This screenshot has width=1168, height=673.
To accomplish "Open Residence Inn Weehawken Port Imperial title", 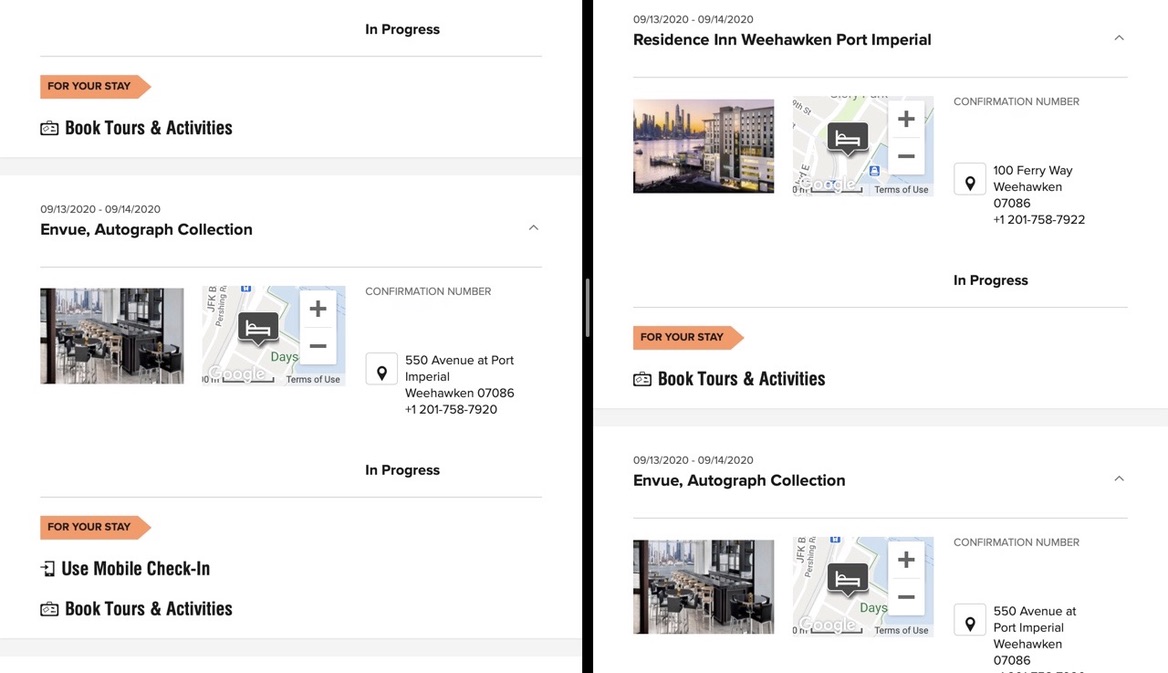I will pos(782,40).
